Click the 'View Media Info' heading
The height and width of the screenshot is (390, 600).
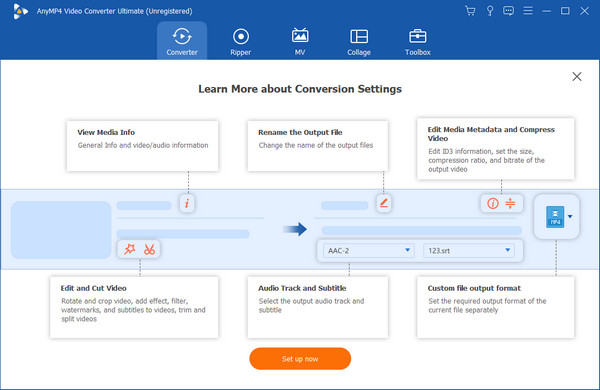tap(106, 132)
